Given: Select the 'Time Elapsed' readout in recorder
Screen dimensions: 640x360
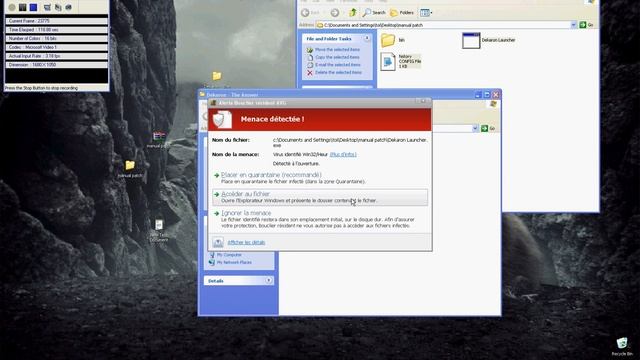Looking at the screenshot, I should point(56,30).
